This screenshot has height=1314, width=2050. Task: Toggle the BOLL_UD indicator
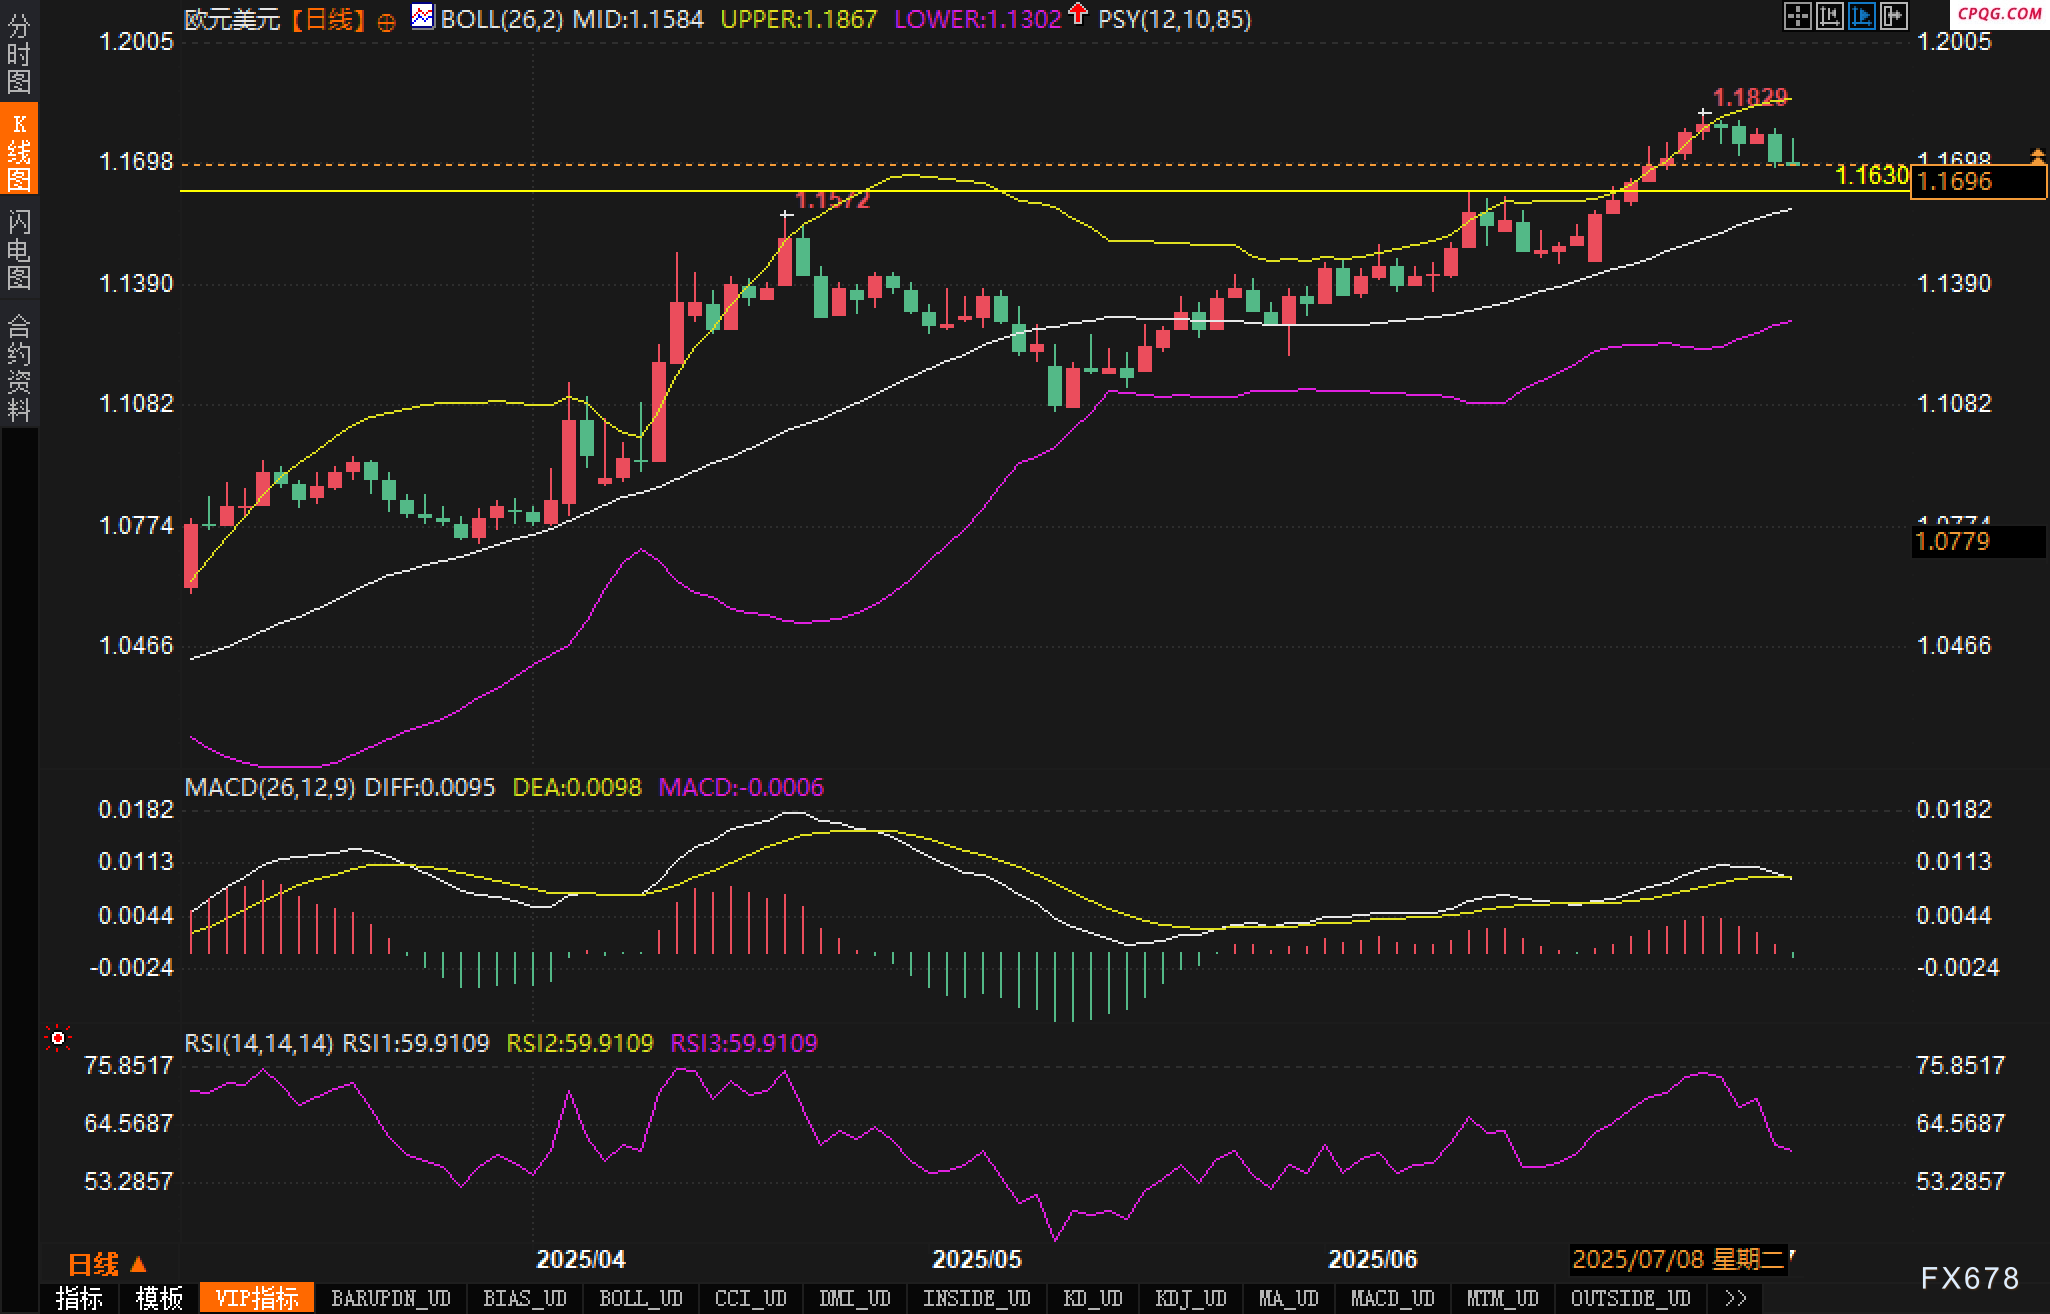(640, 1298)
